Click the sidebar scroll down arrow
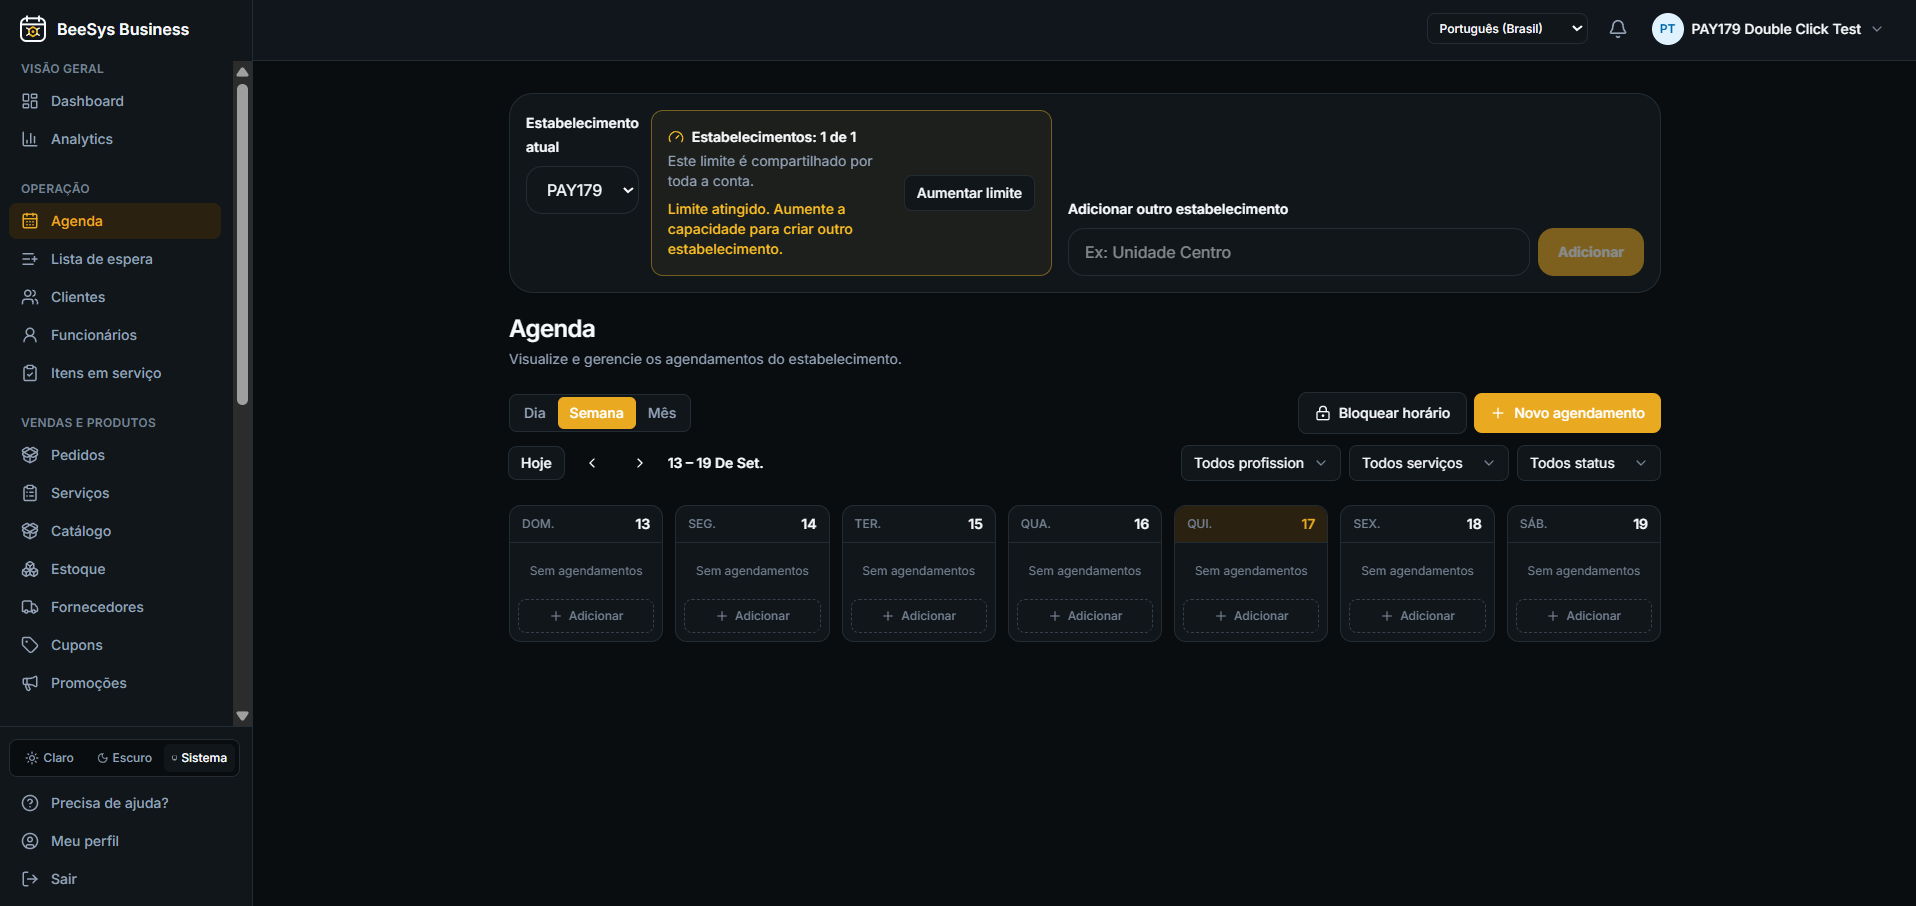 242,716
